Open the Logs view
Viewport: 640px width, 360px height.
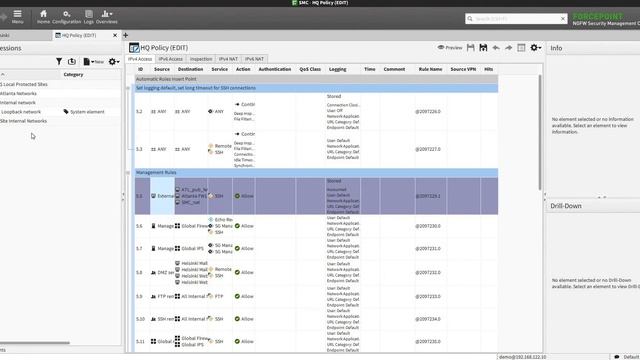click(89, 17)
